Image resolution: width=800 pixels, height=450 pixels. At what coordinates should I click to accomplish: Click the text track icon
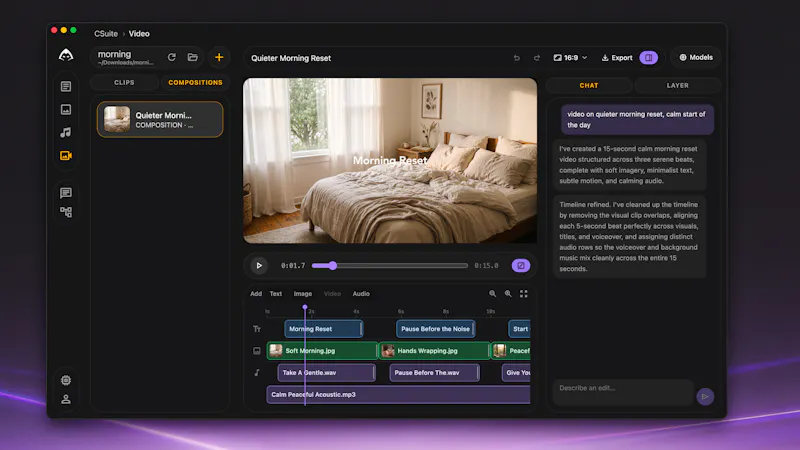click(257, 329)
